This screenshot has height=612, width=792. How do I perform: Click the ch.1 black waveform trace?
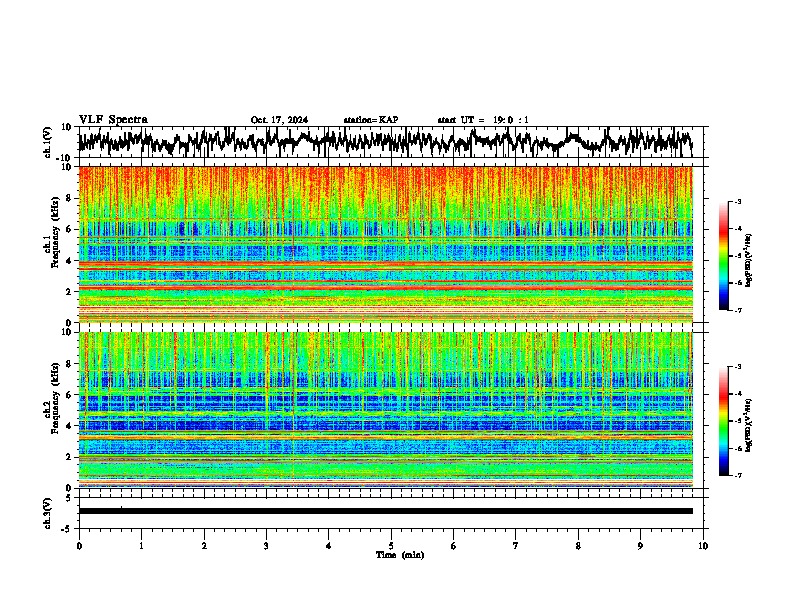(385, 142)
